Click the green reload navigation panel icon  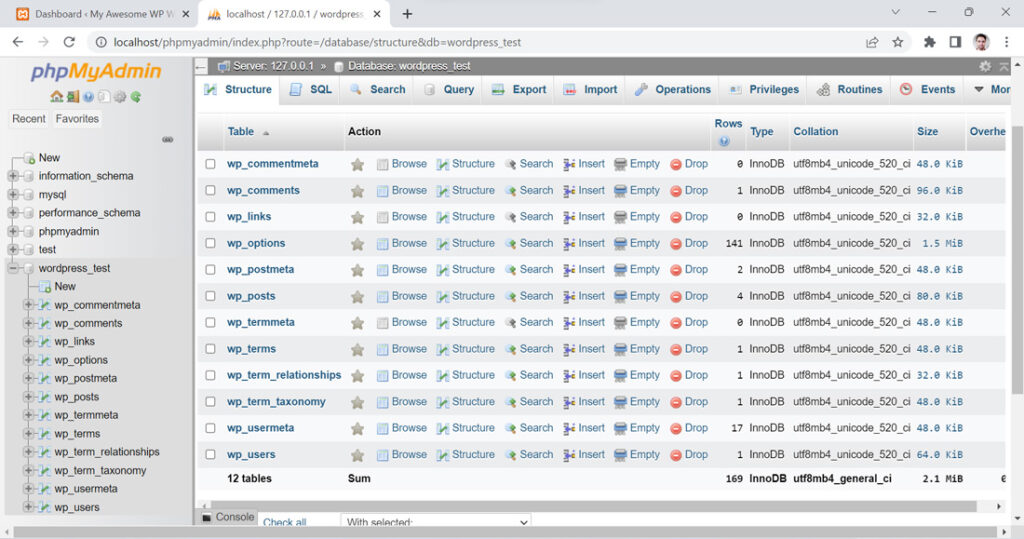pos(136,97)
